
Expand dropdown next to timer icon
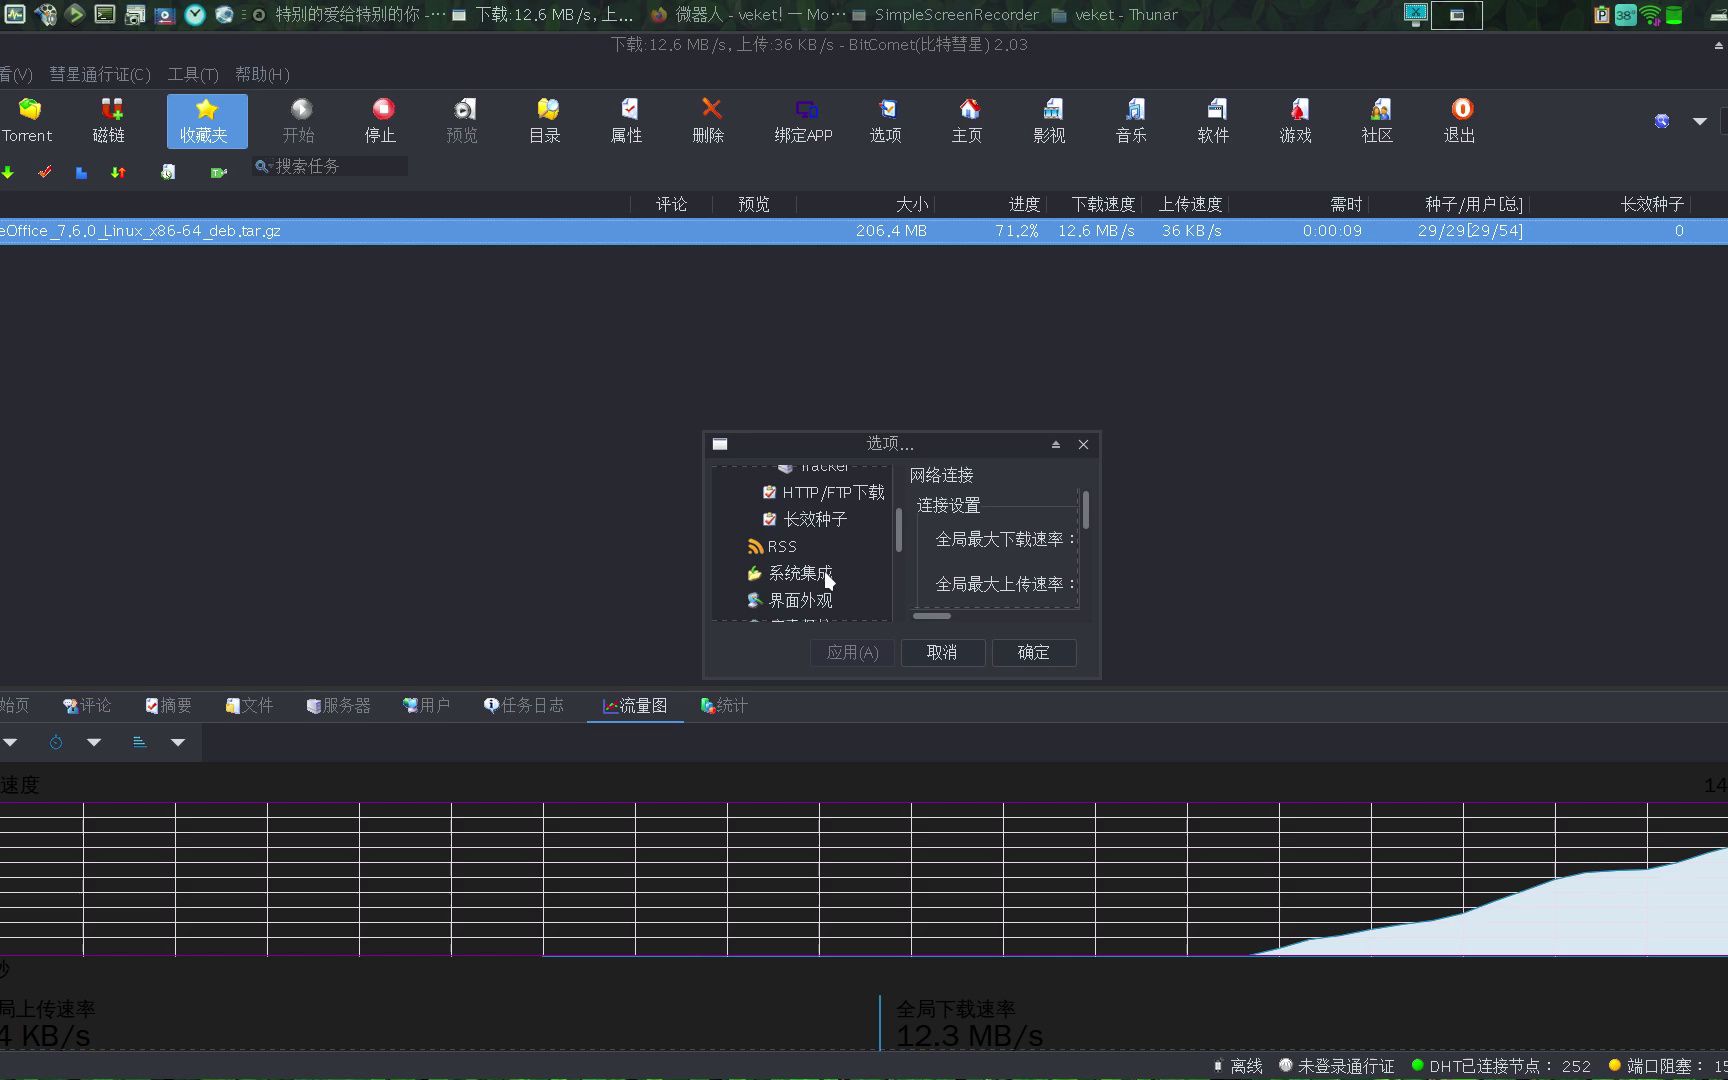pyautogui.click(x=94, y=742)
